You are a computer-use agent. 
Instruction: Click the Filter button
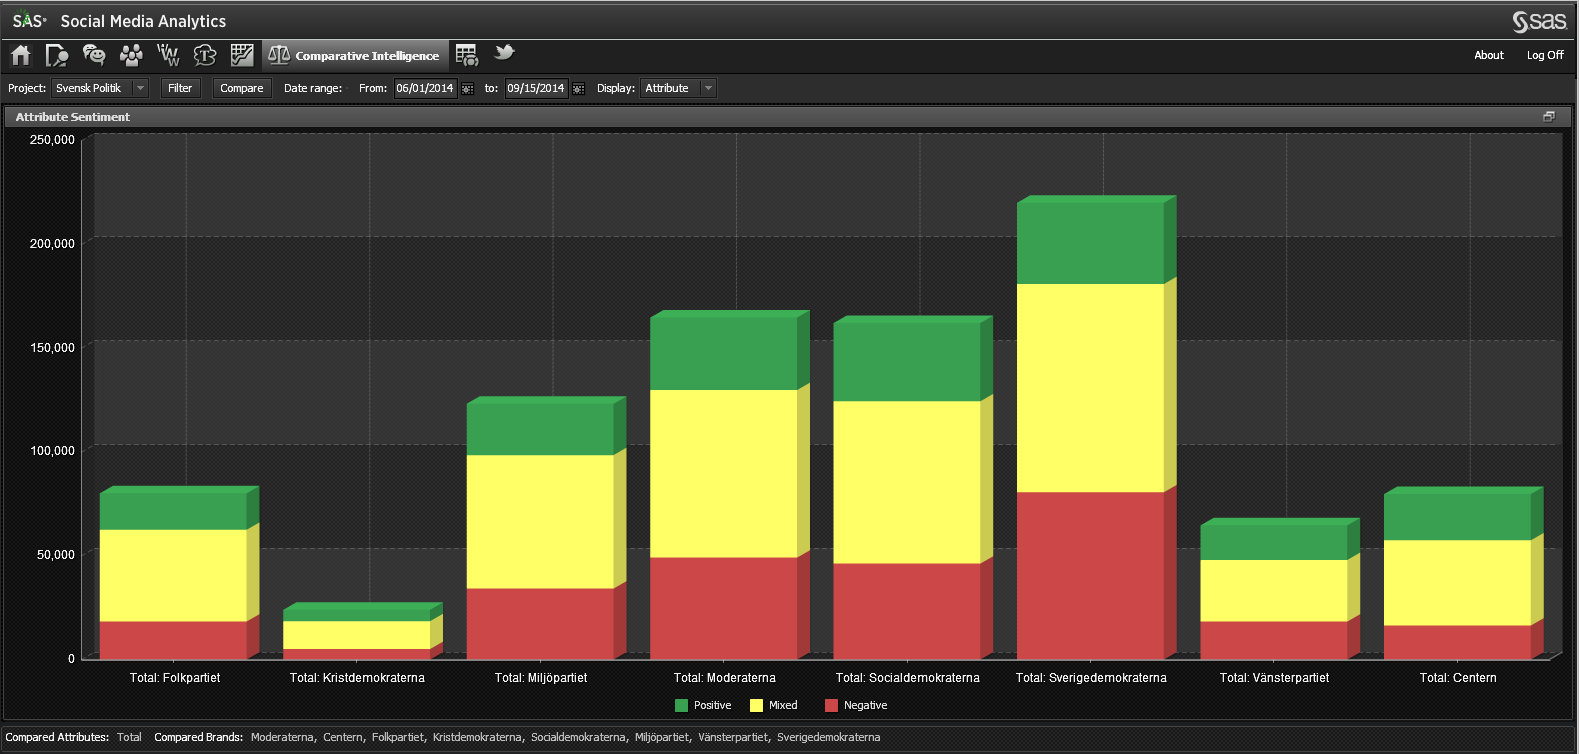[180, 88]
